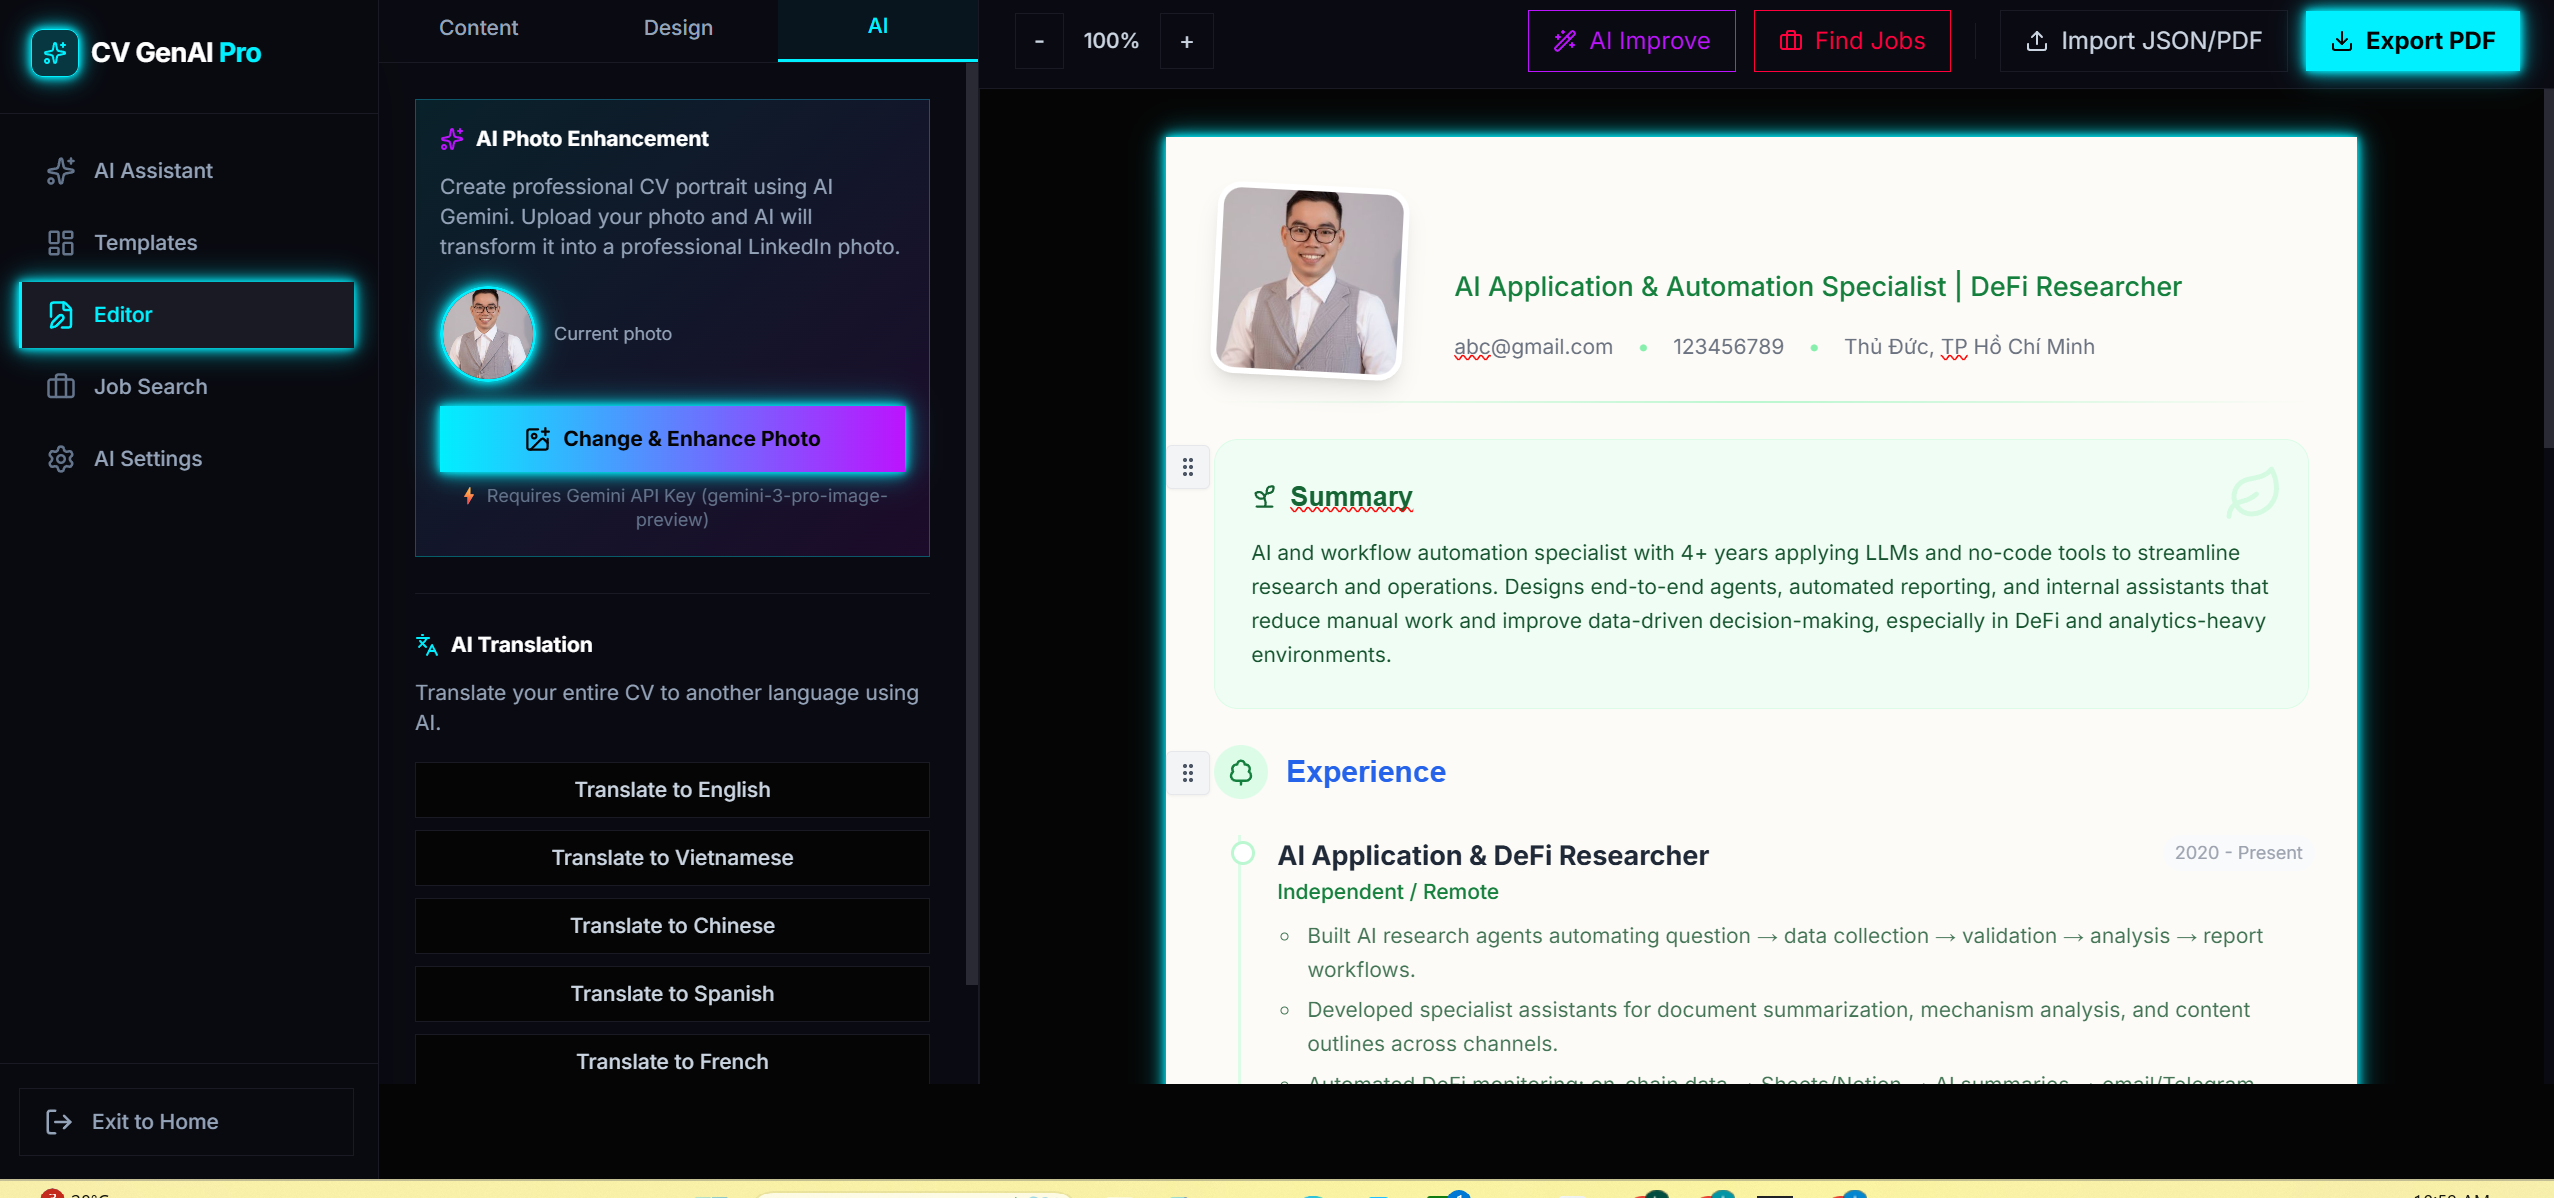Go to Job Search section
2554x1198 pixels.
tap(150, 387)
